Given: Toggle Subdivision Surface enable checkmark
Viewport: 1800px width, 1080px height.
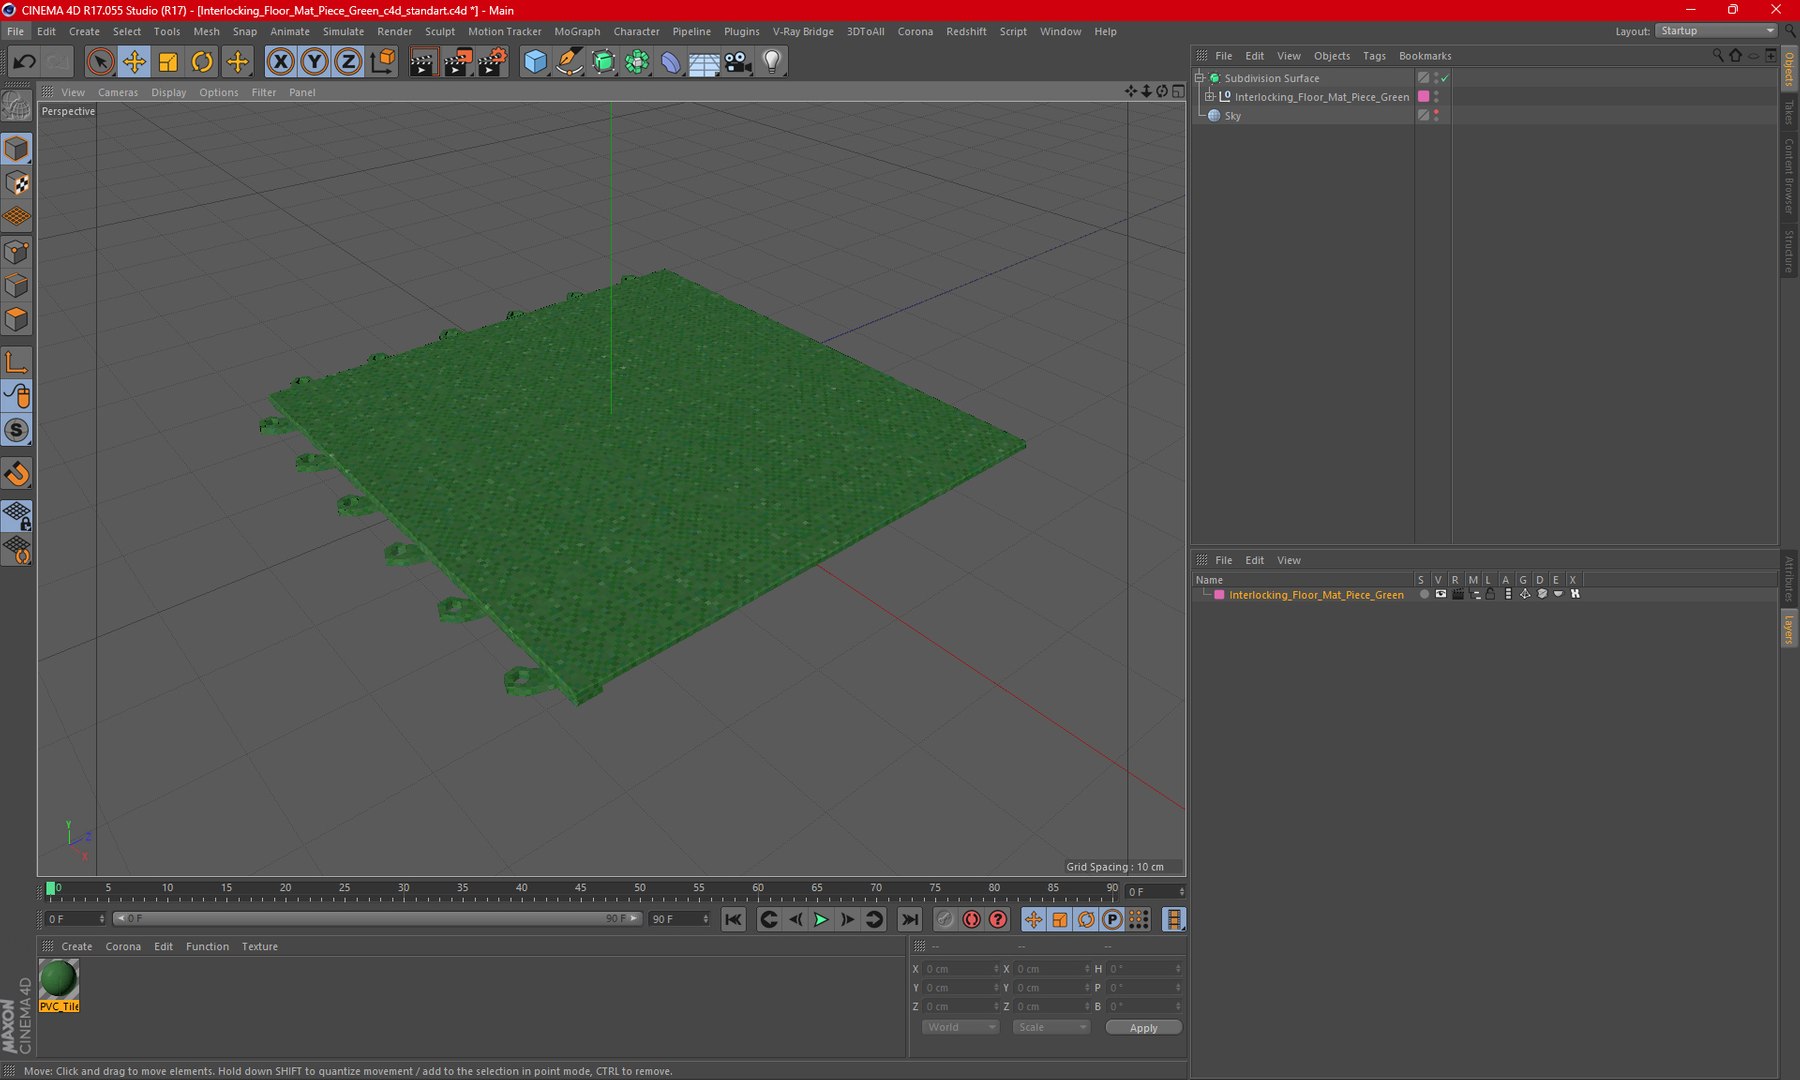Looking at the screenshot, I should (x=1445, y=78).
